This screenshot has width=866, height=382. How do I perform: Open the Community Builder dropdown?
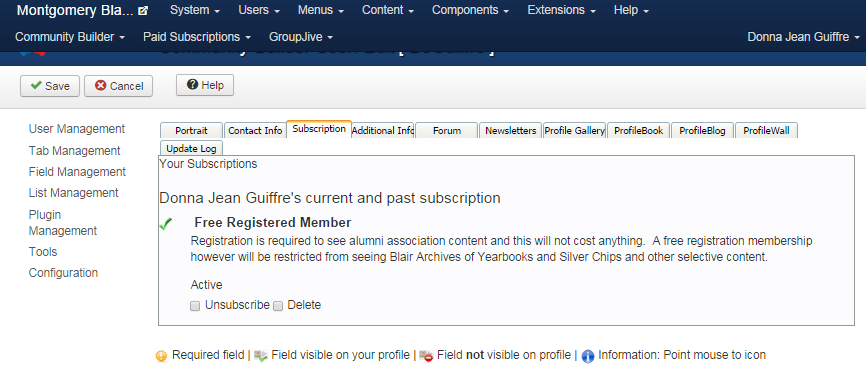pyautogui.click(x=70, y=37)
